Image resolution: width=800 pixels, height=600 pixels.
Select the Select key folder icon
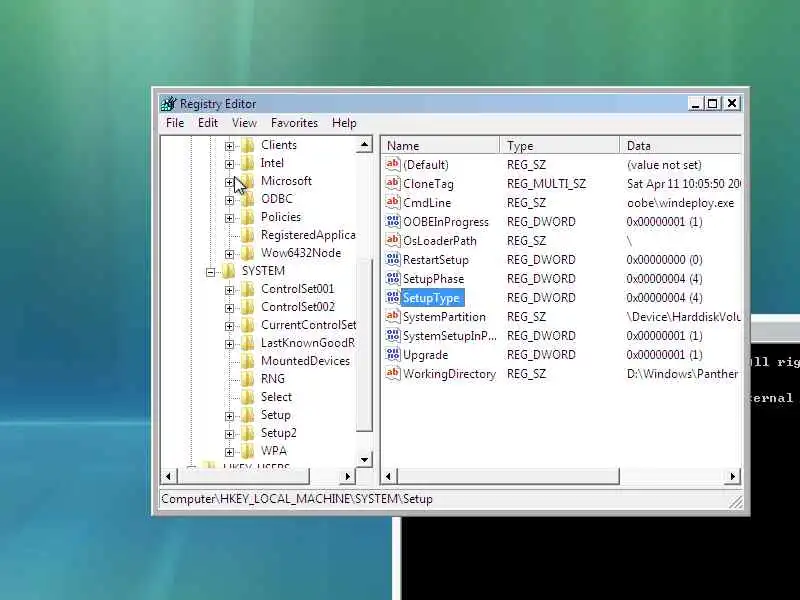click(248, 397)
